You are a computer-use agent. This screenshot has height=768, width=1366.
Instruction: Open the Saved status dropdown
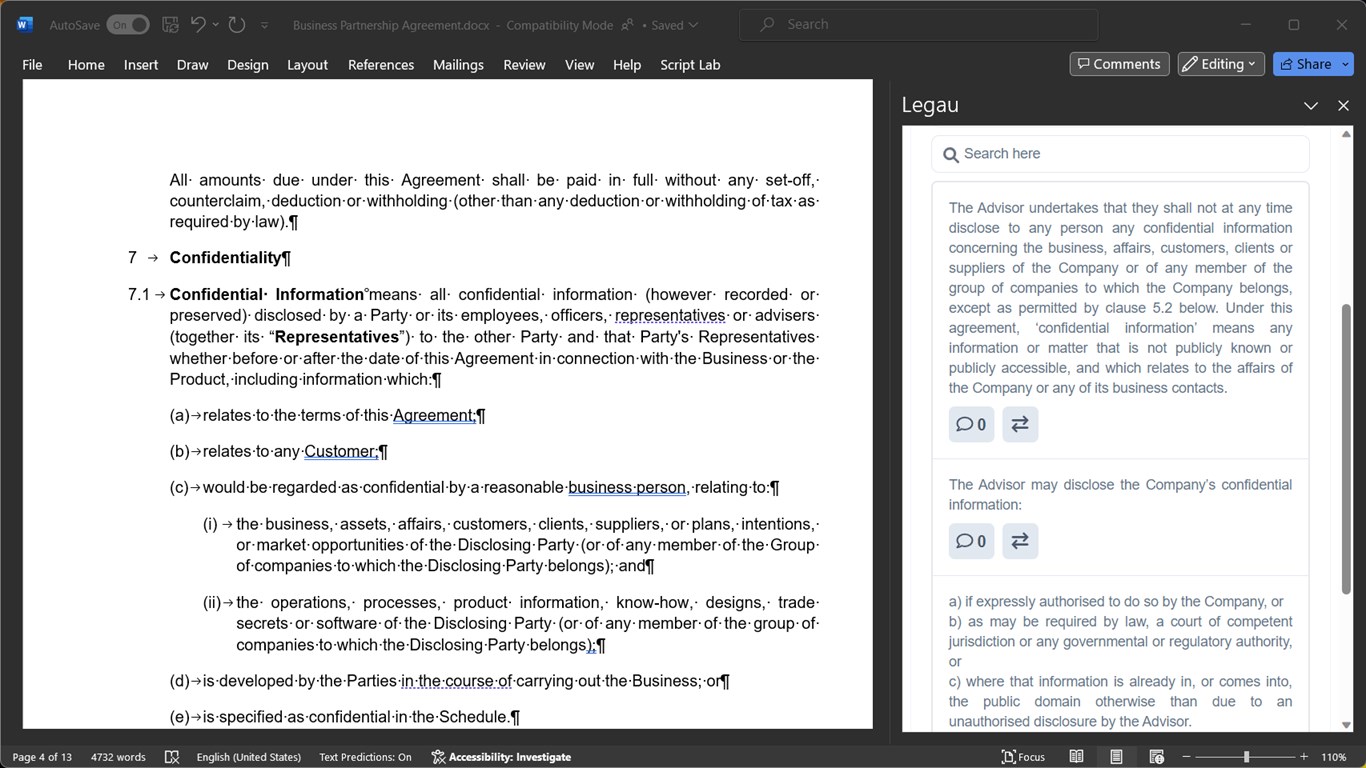pos(675,25)
